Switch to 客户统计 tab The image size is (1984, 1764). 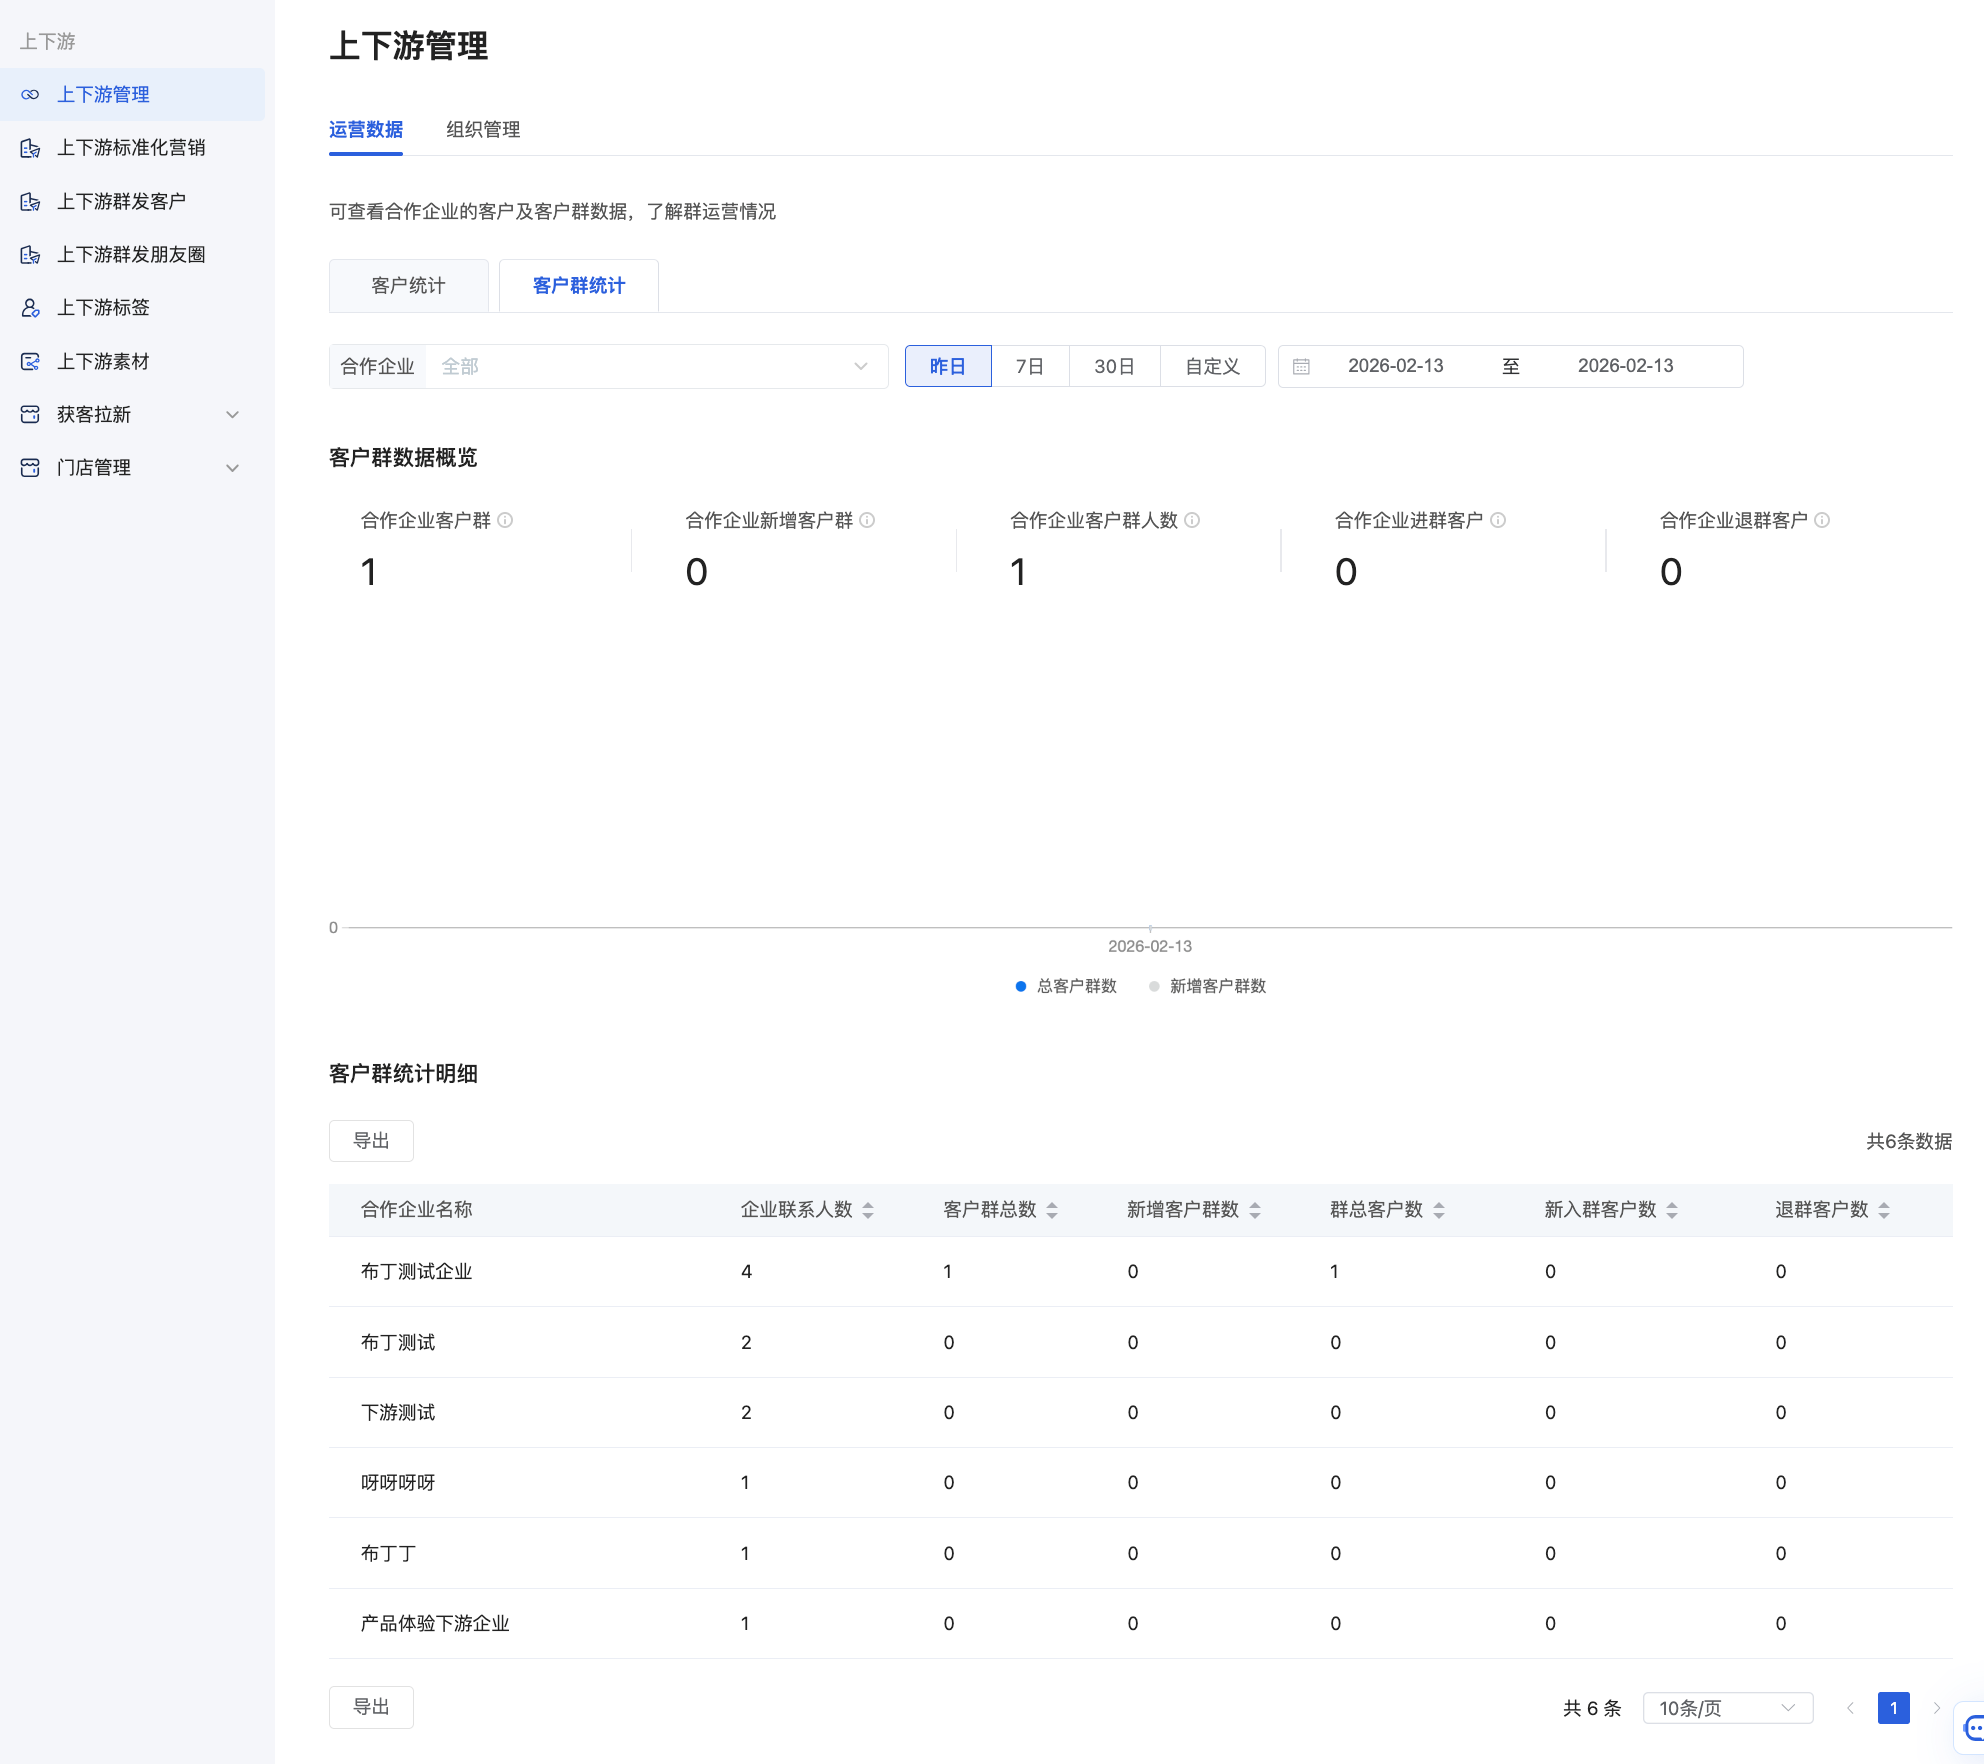(x=408, y=286)
